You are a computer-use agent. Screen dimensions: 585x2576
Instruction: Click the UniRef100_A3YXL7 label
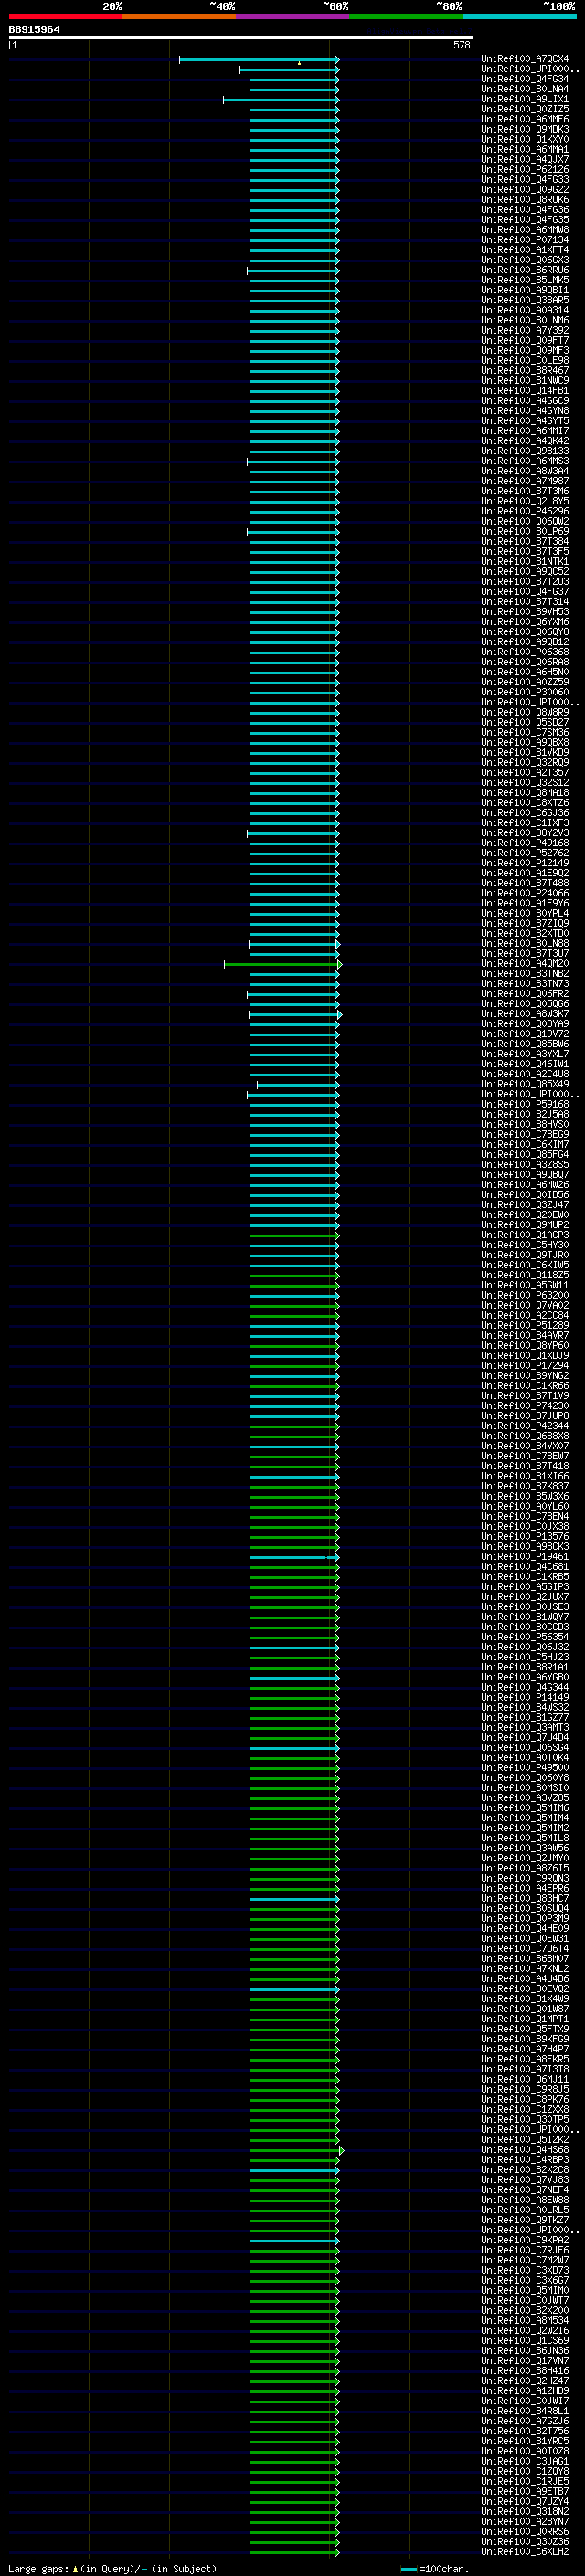point(525,1054)
